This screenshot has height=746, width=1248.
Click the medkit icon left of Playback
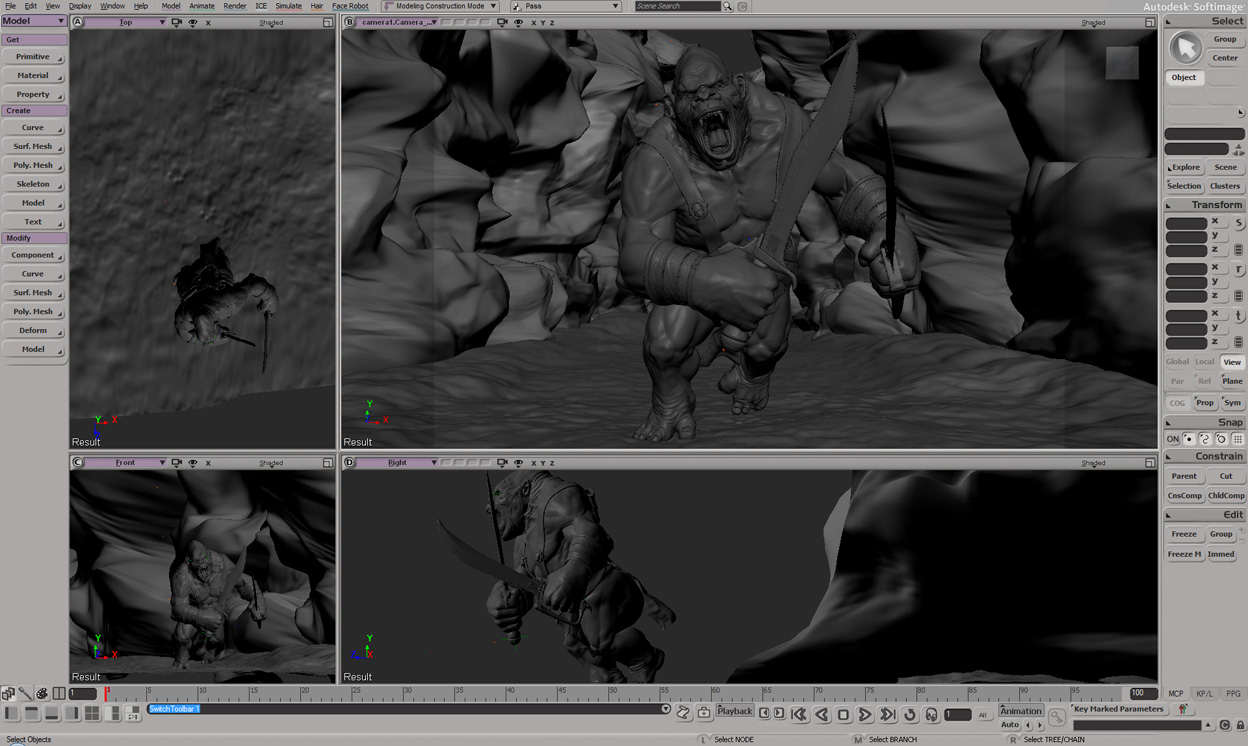tap(704, 713)
